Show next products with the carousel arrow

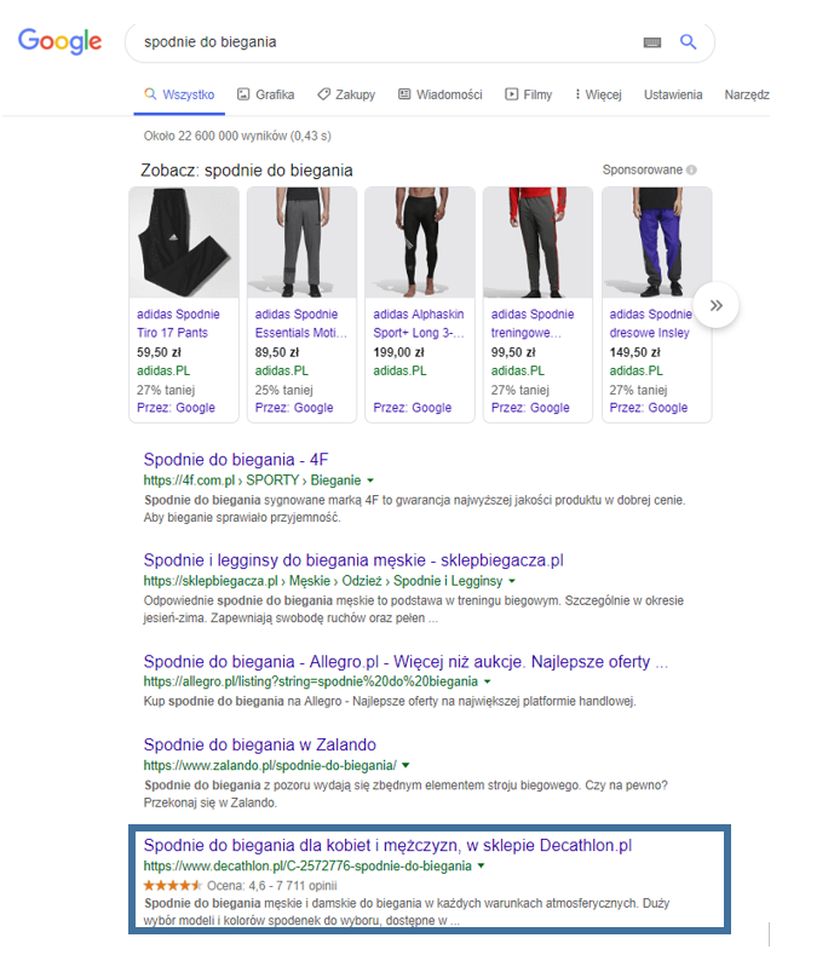[716, 306]
